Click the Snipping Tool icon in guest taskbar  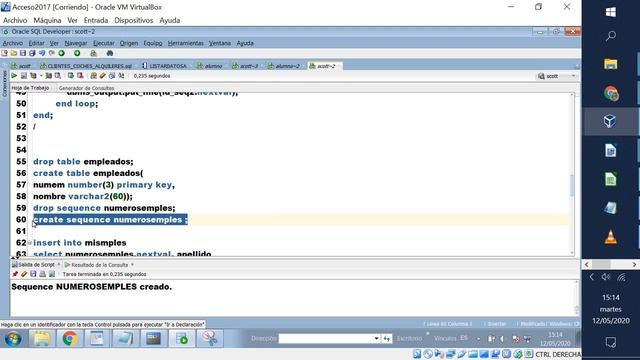click(210, 339)
